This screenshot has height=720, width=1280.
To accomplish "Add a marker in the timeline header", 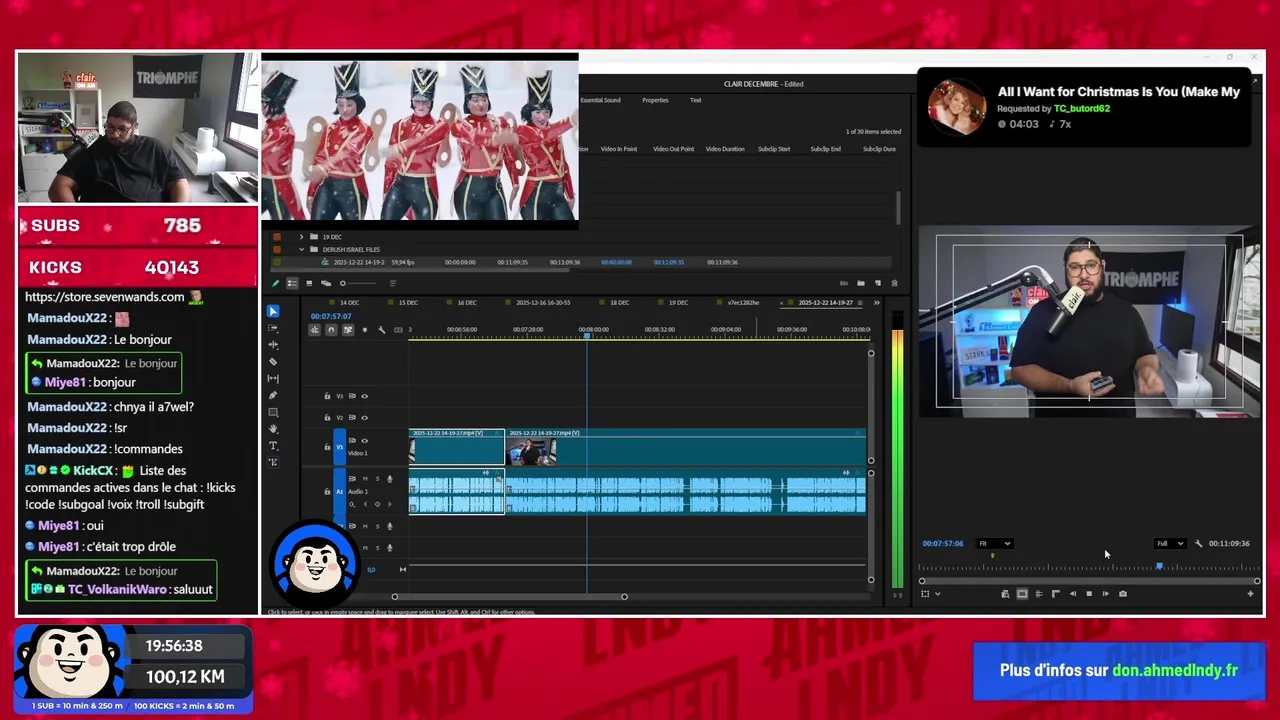I will click(x=365, y=330).
